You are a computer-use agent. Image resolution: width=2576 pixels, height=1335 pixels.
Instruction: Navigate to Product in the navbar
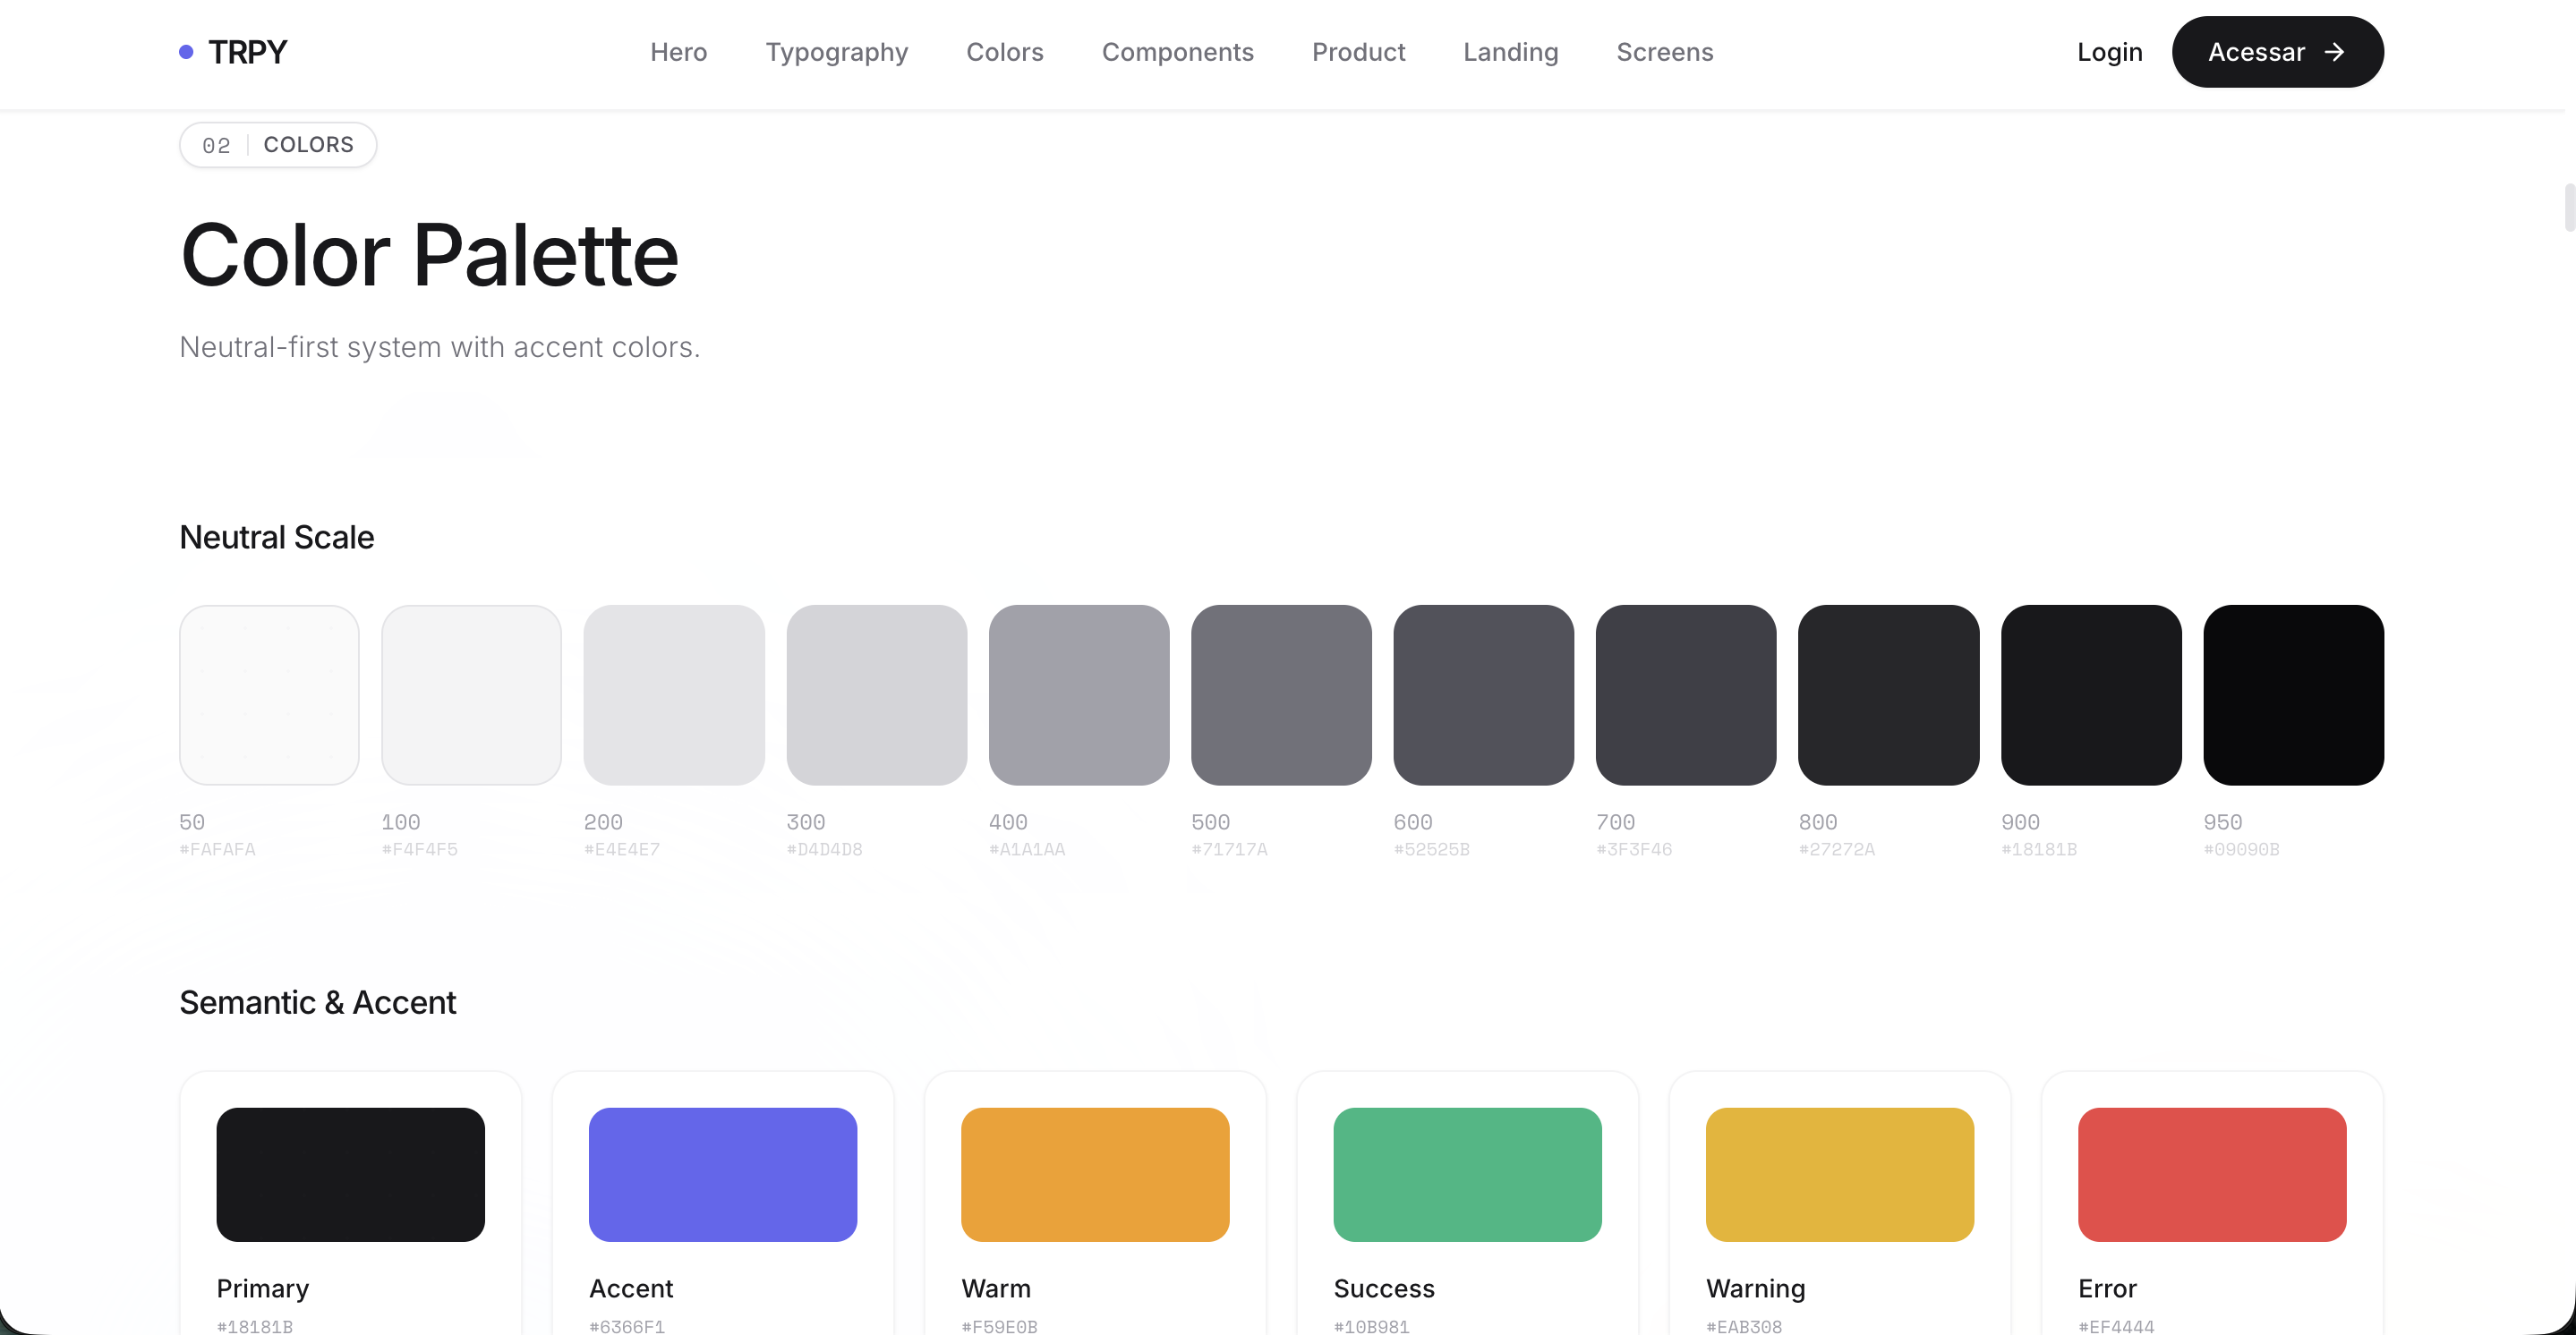(1358, 52)
